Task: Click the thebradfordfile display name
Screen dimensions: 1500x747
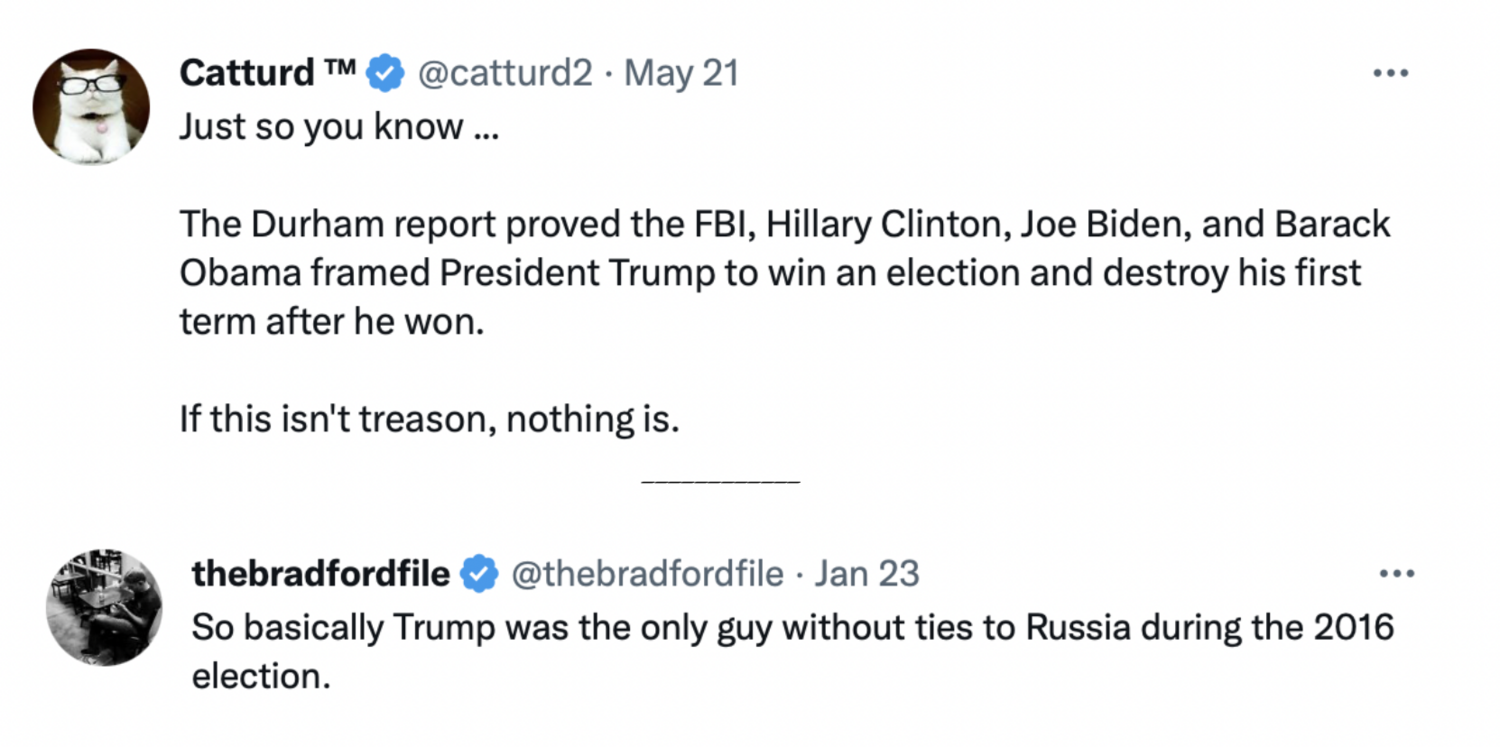Action: click(321, 574)
